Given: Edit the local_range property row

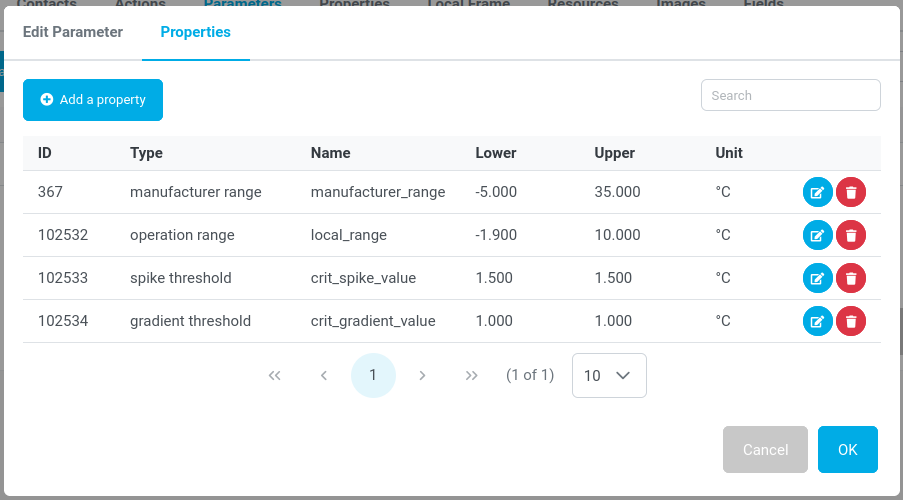Looking at the screenshot, I should [817, 235].
